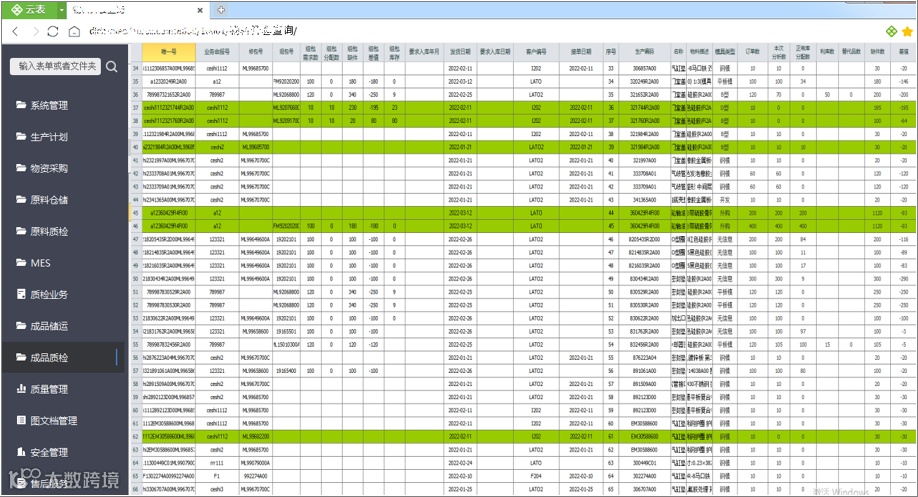918x497 pixels.
Task: Select the 差值 column header
Action: click(x=903, y=52)
